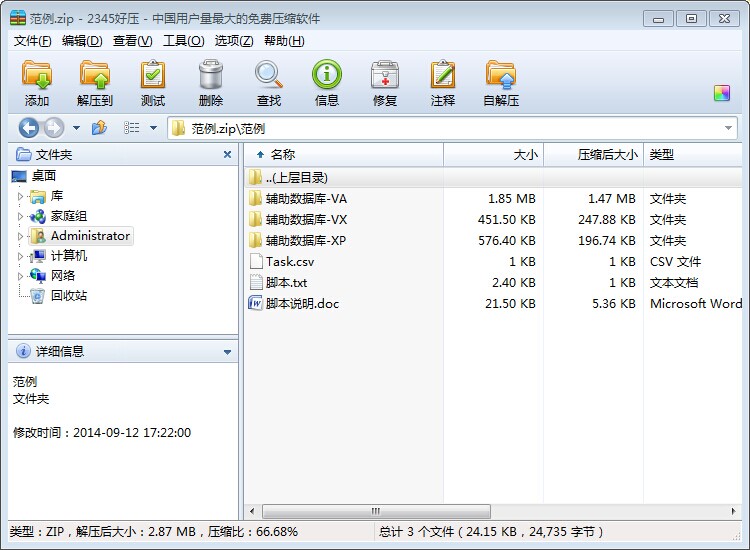This screenshot has width=750, height=550.
Task: Open the navigation history dropdown arrow
Action: click(76, 128)
